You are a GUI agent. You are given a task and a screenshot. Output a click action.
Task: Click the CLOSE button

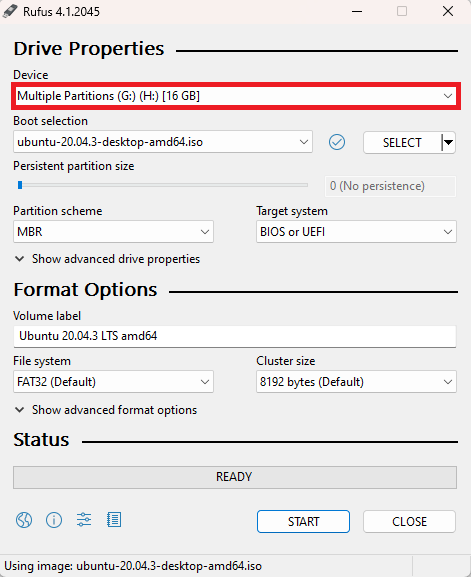click(409, 521)
